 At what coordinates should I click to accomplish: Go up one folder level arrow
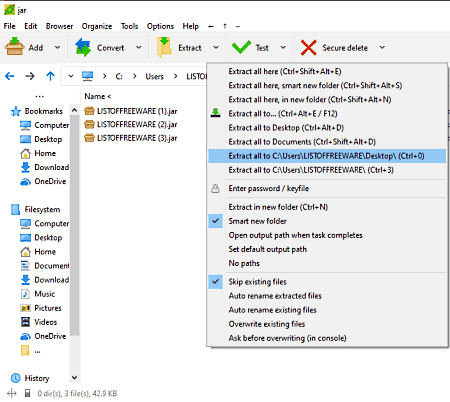pyautogui.click(x=50, y=76)
